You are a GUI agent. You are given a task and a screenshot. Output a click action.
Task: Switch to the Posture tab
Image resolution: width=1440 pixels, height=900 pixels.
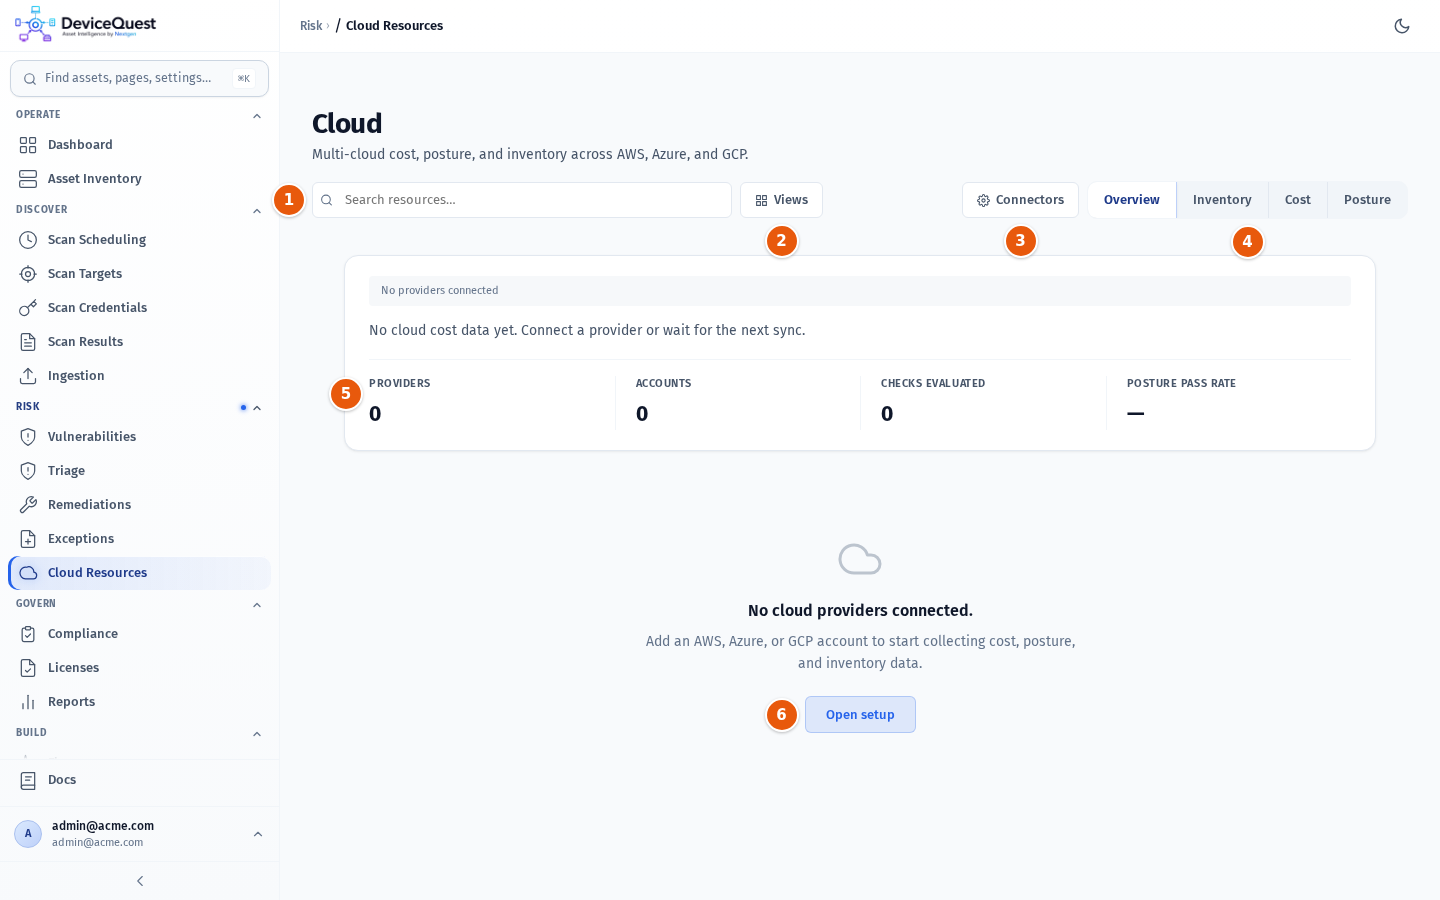(x=1367, y=200)
